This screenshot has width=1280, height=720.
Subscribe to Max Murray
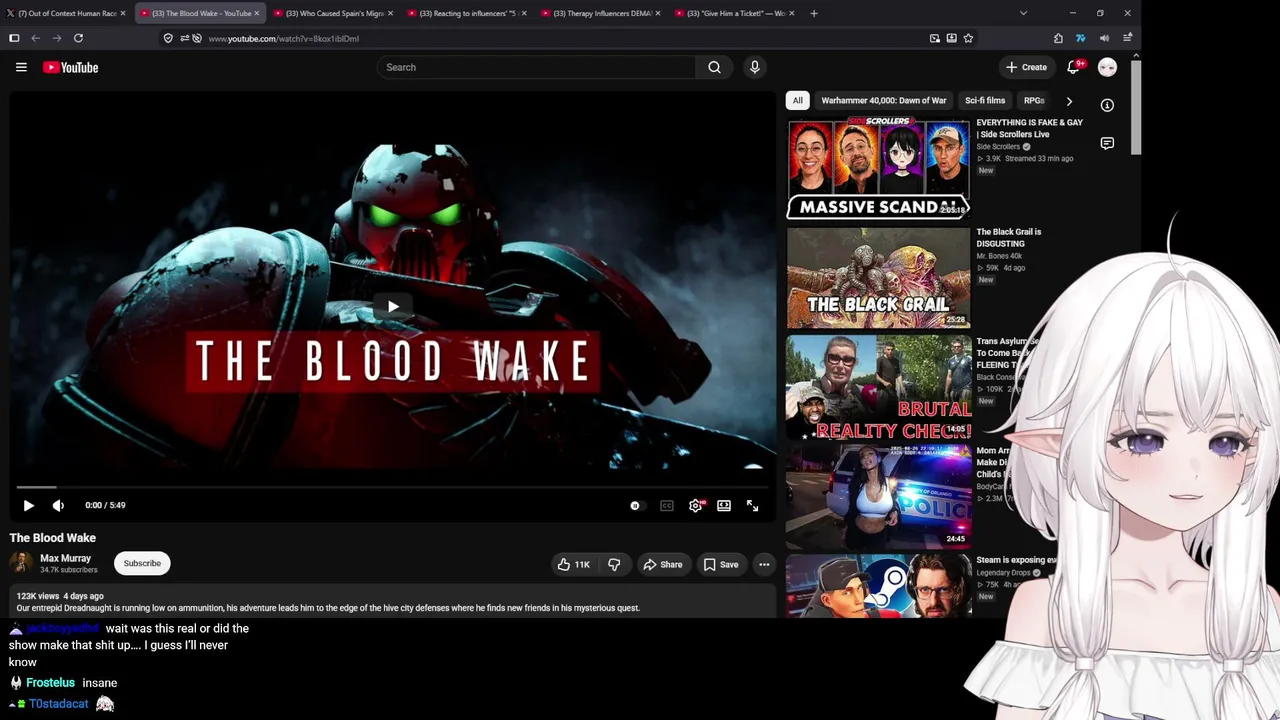click(142, 563)
